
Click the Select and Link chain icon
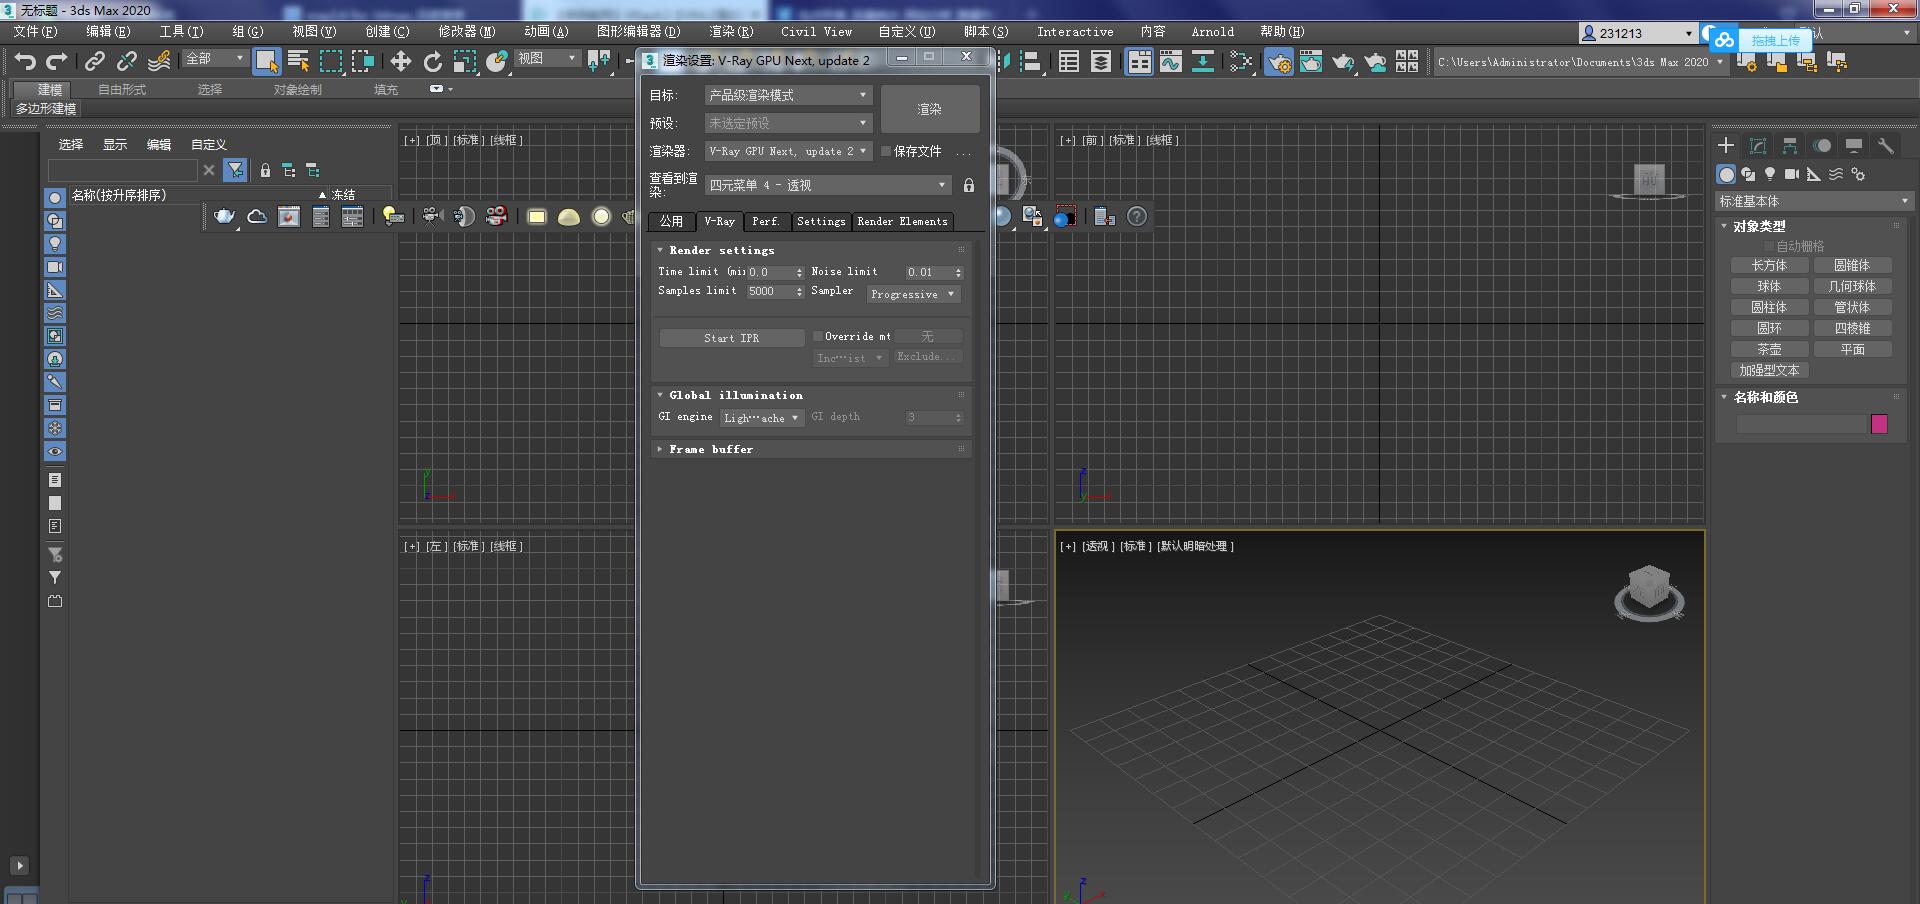95,62
